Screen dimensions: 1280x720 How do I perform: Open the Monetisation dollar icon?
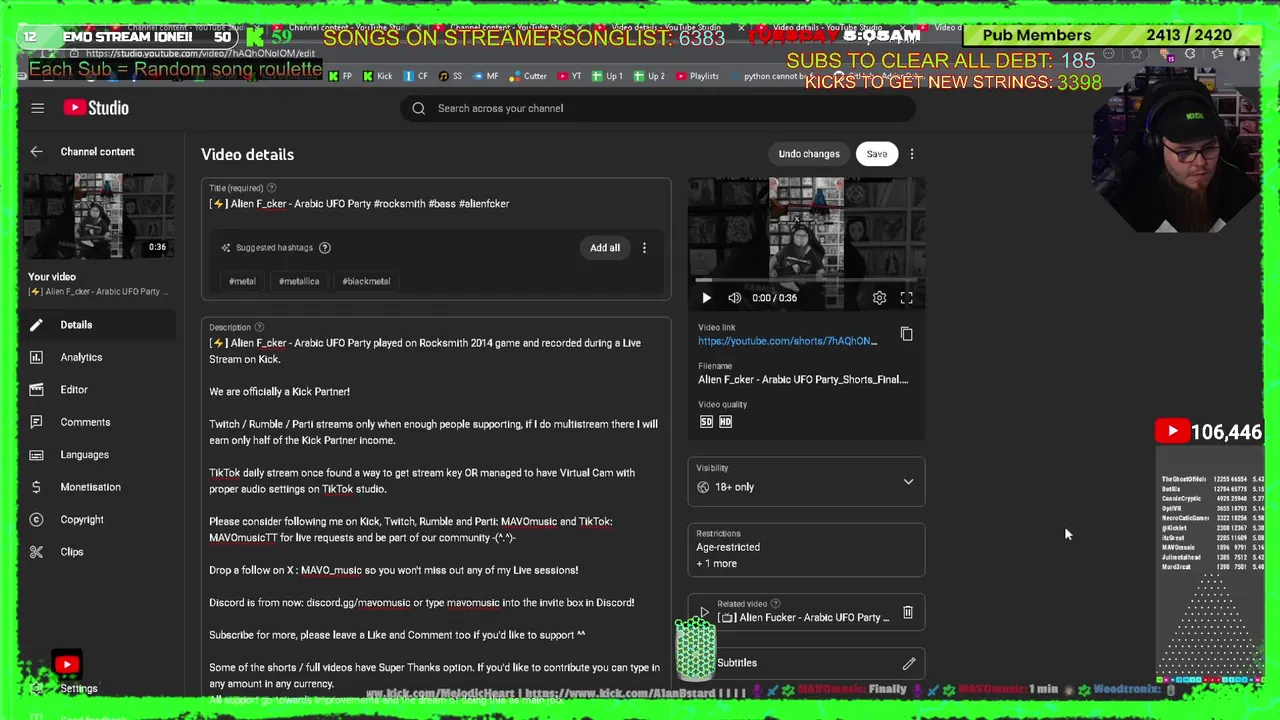coord(36,487)
